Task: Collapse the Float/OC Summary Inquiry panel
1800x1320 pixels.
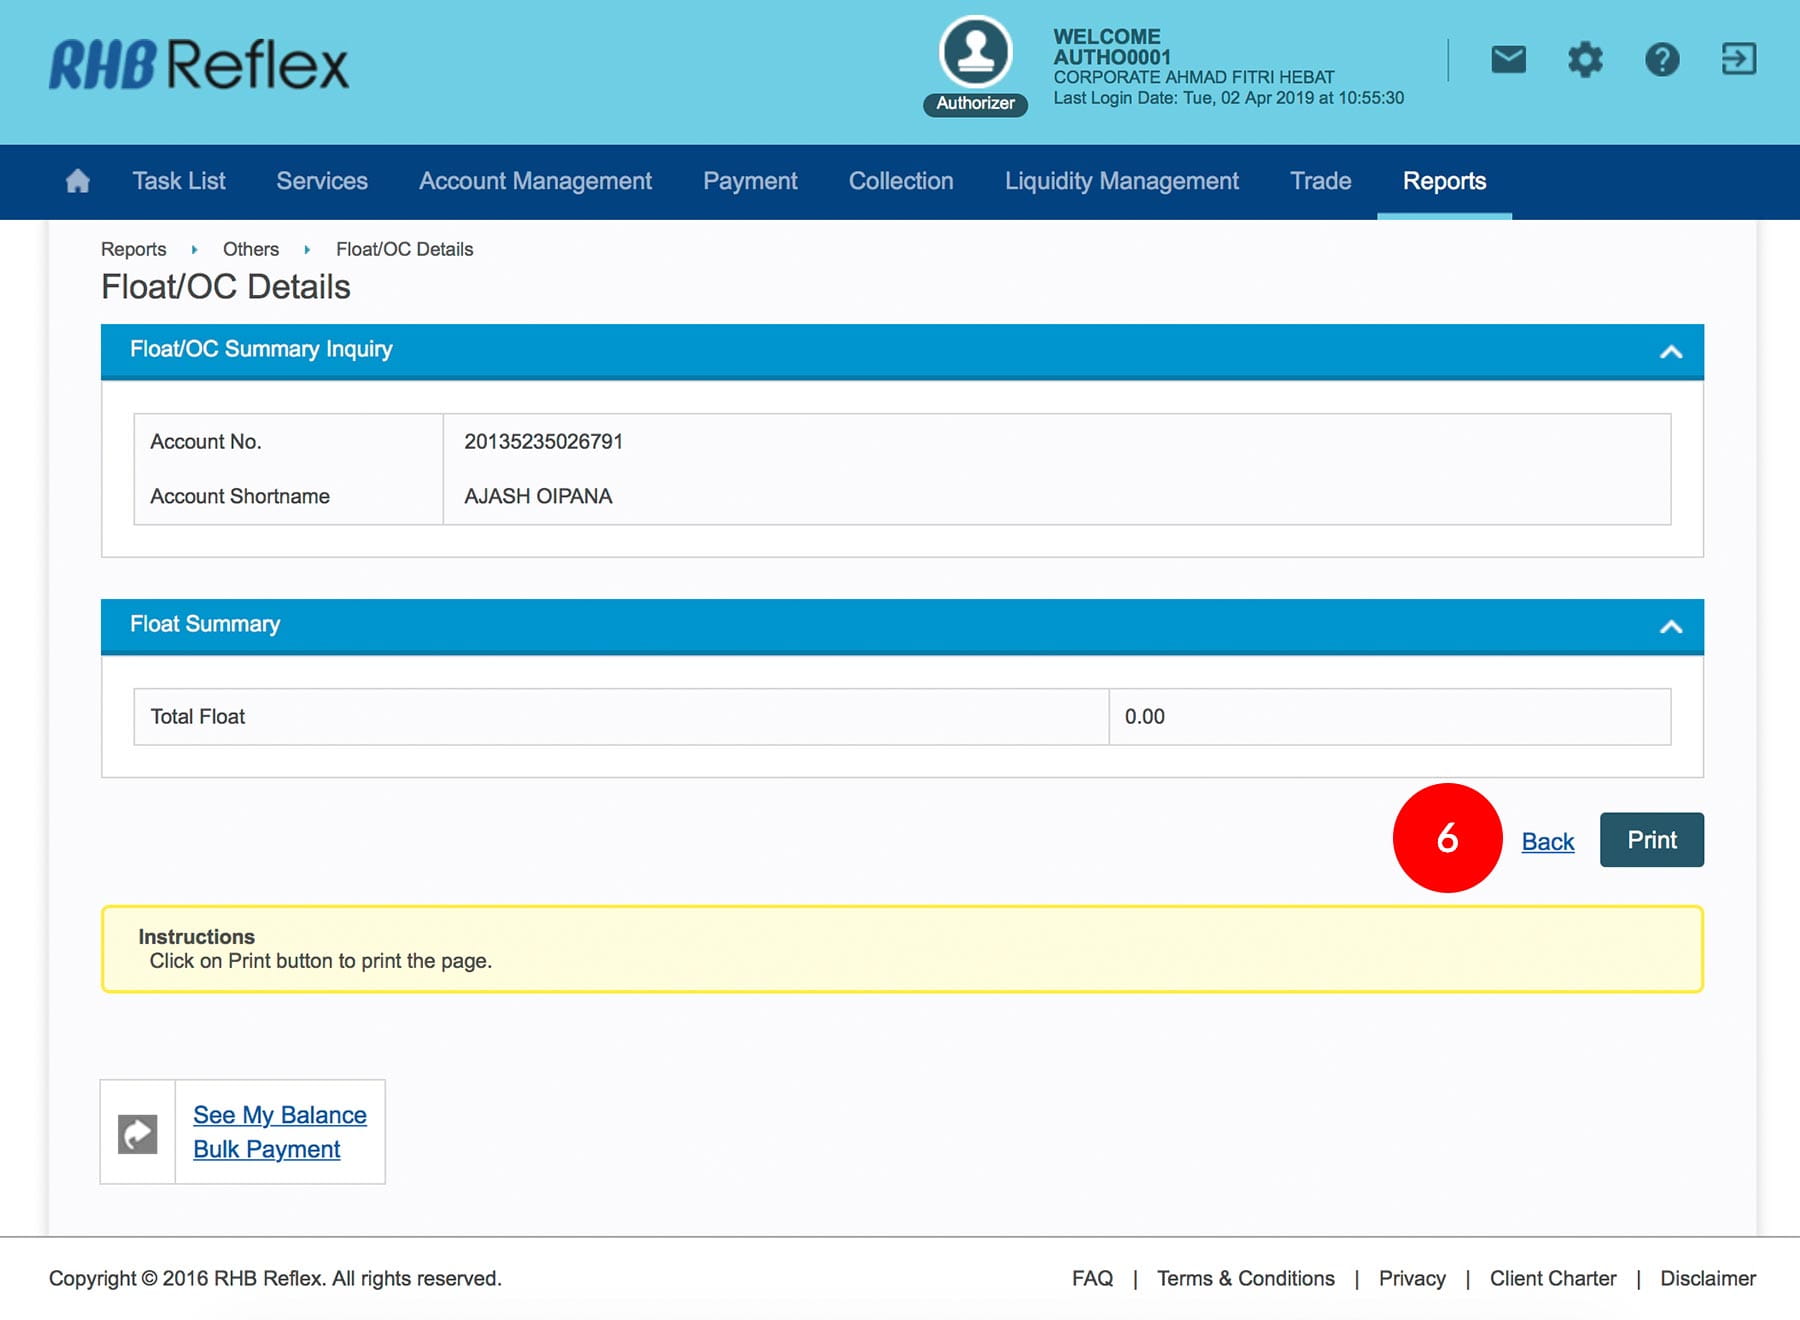Action: point(1670,351)
